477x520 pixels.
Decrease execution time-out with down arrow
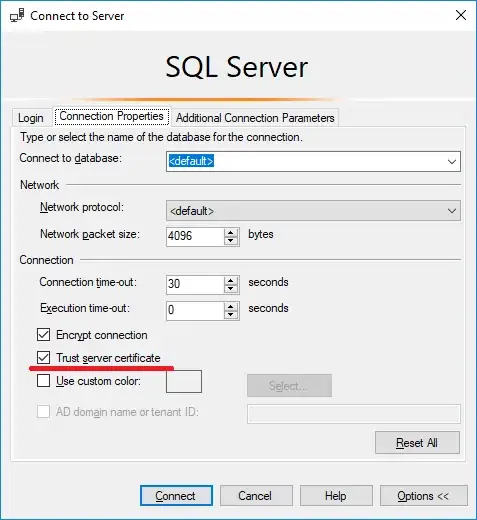[231, 315]
